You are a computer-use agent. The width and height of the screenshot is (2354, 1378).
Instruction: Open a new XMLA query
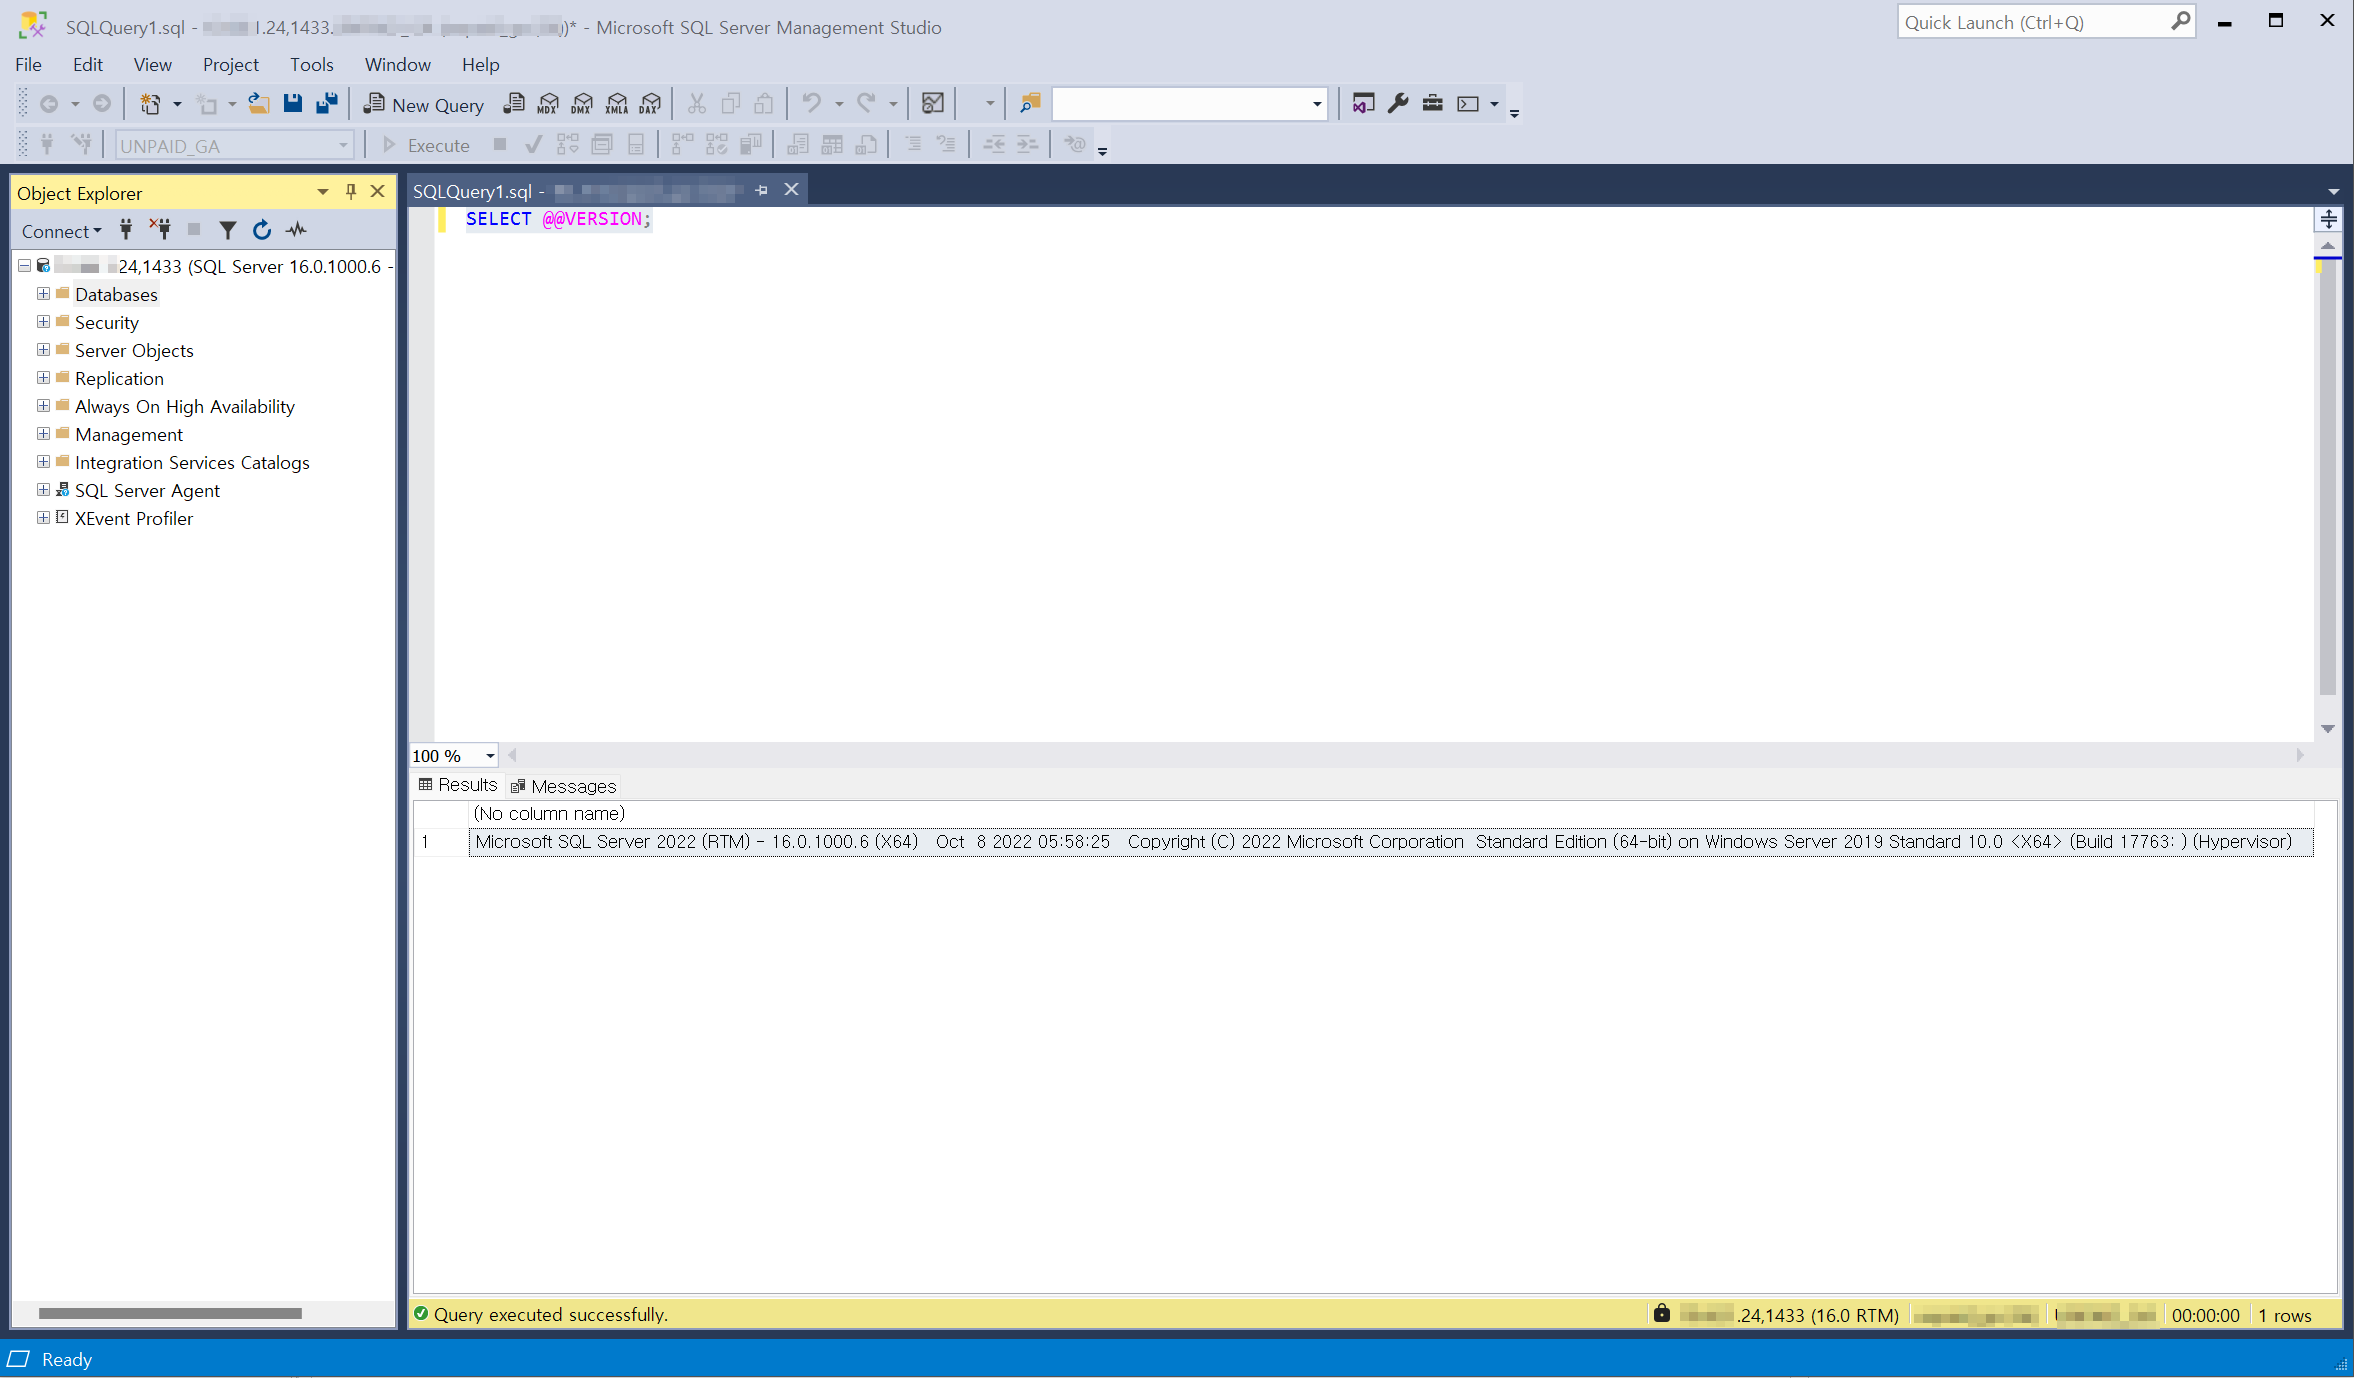pyautogui.click(x=617, y=104)
